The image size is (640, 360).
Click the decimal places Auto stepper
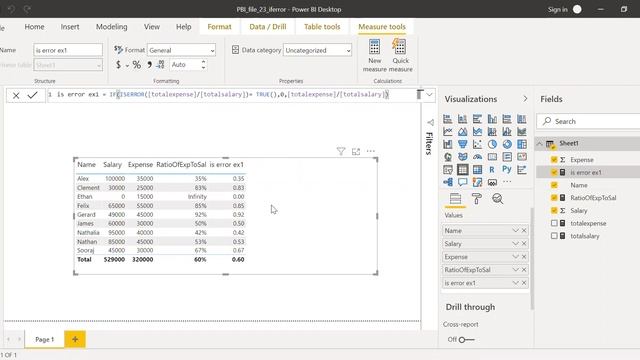pos(203,64)
